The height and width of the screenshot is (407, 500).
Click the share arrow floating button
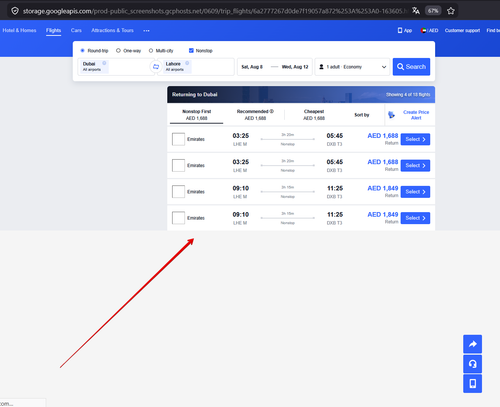[472, 344]
